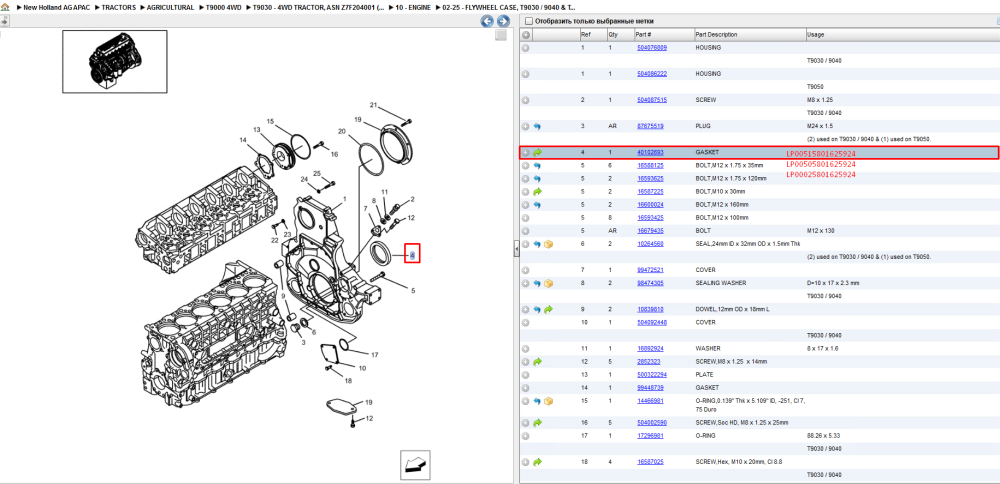Open part number link 504086222

click(x=652, y=74)
